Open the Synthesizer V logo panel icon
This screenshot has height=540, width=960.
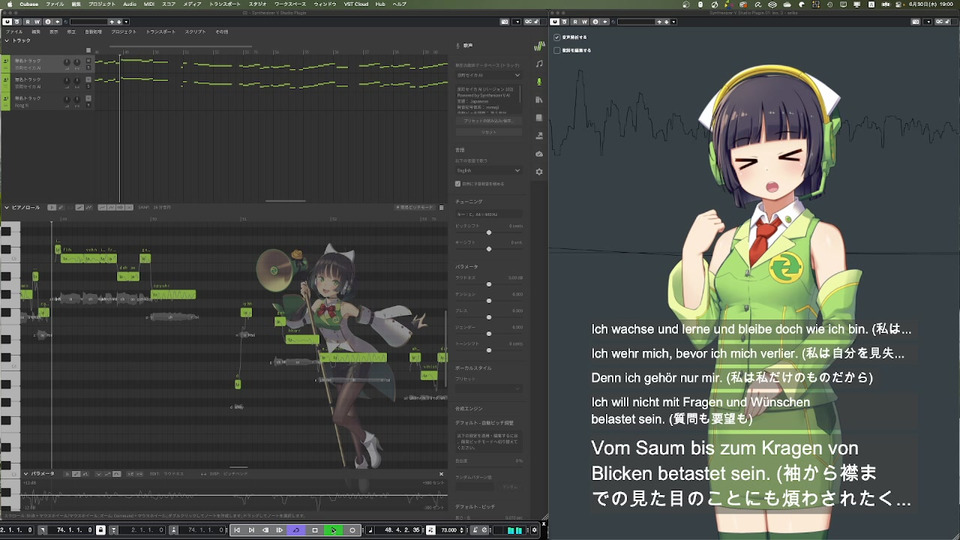(x=539, y=46)
